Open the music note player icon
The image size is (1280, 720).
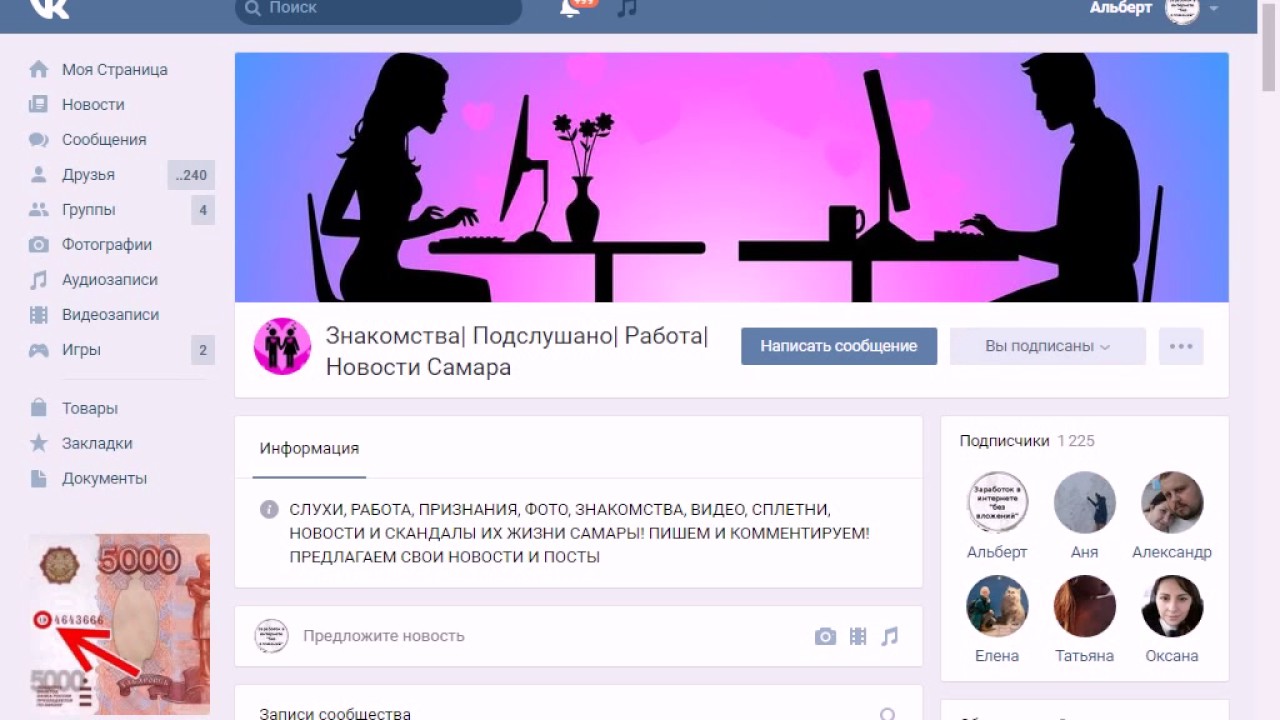(x=626, y=8)
